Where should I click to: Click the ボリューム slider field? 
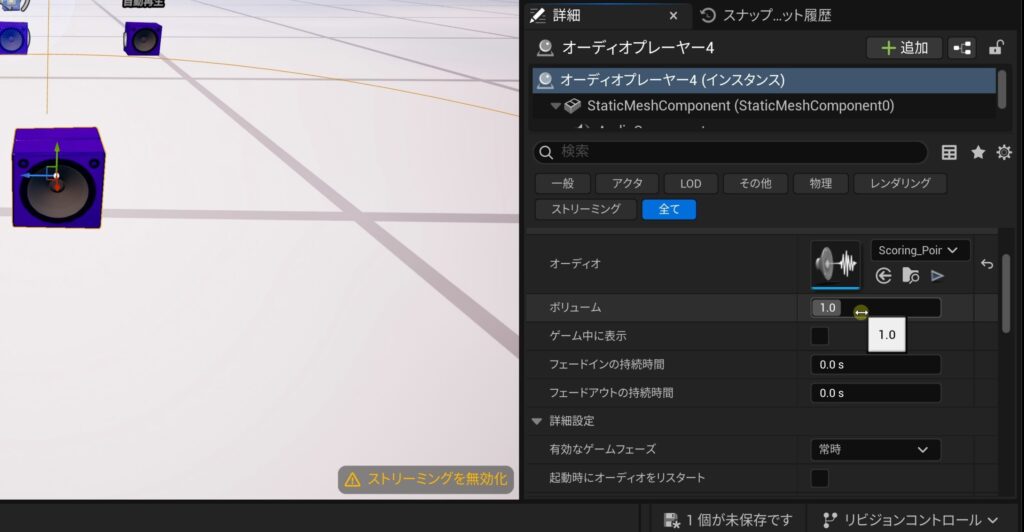(x=875, y=307)
